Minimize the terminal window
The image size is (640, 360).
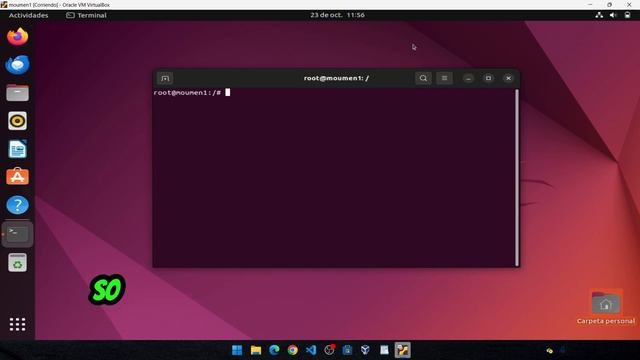coord(468,78)
